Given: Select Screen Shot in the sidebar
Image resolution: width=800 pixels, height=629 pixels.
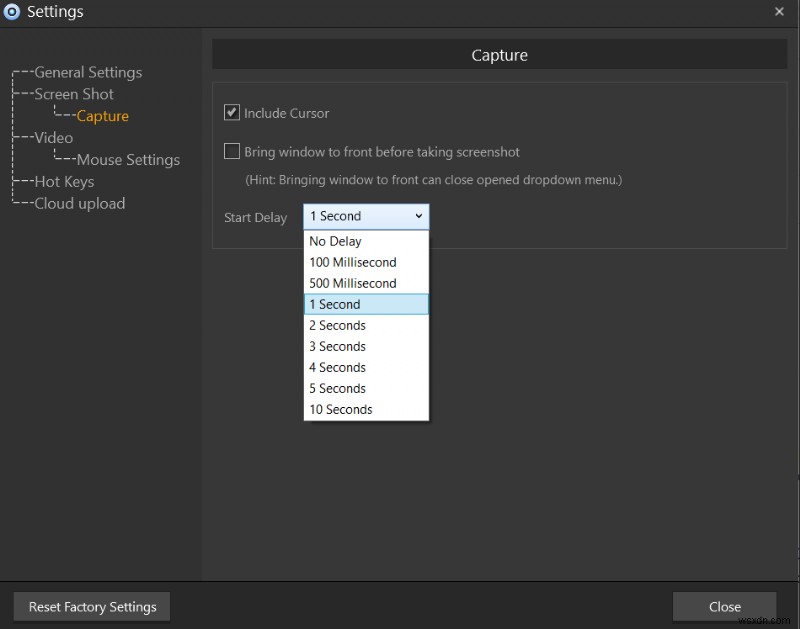Looking at the screenshot, I should click(72, 93).
